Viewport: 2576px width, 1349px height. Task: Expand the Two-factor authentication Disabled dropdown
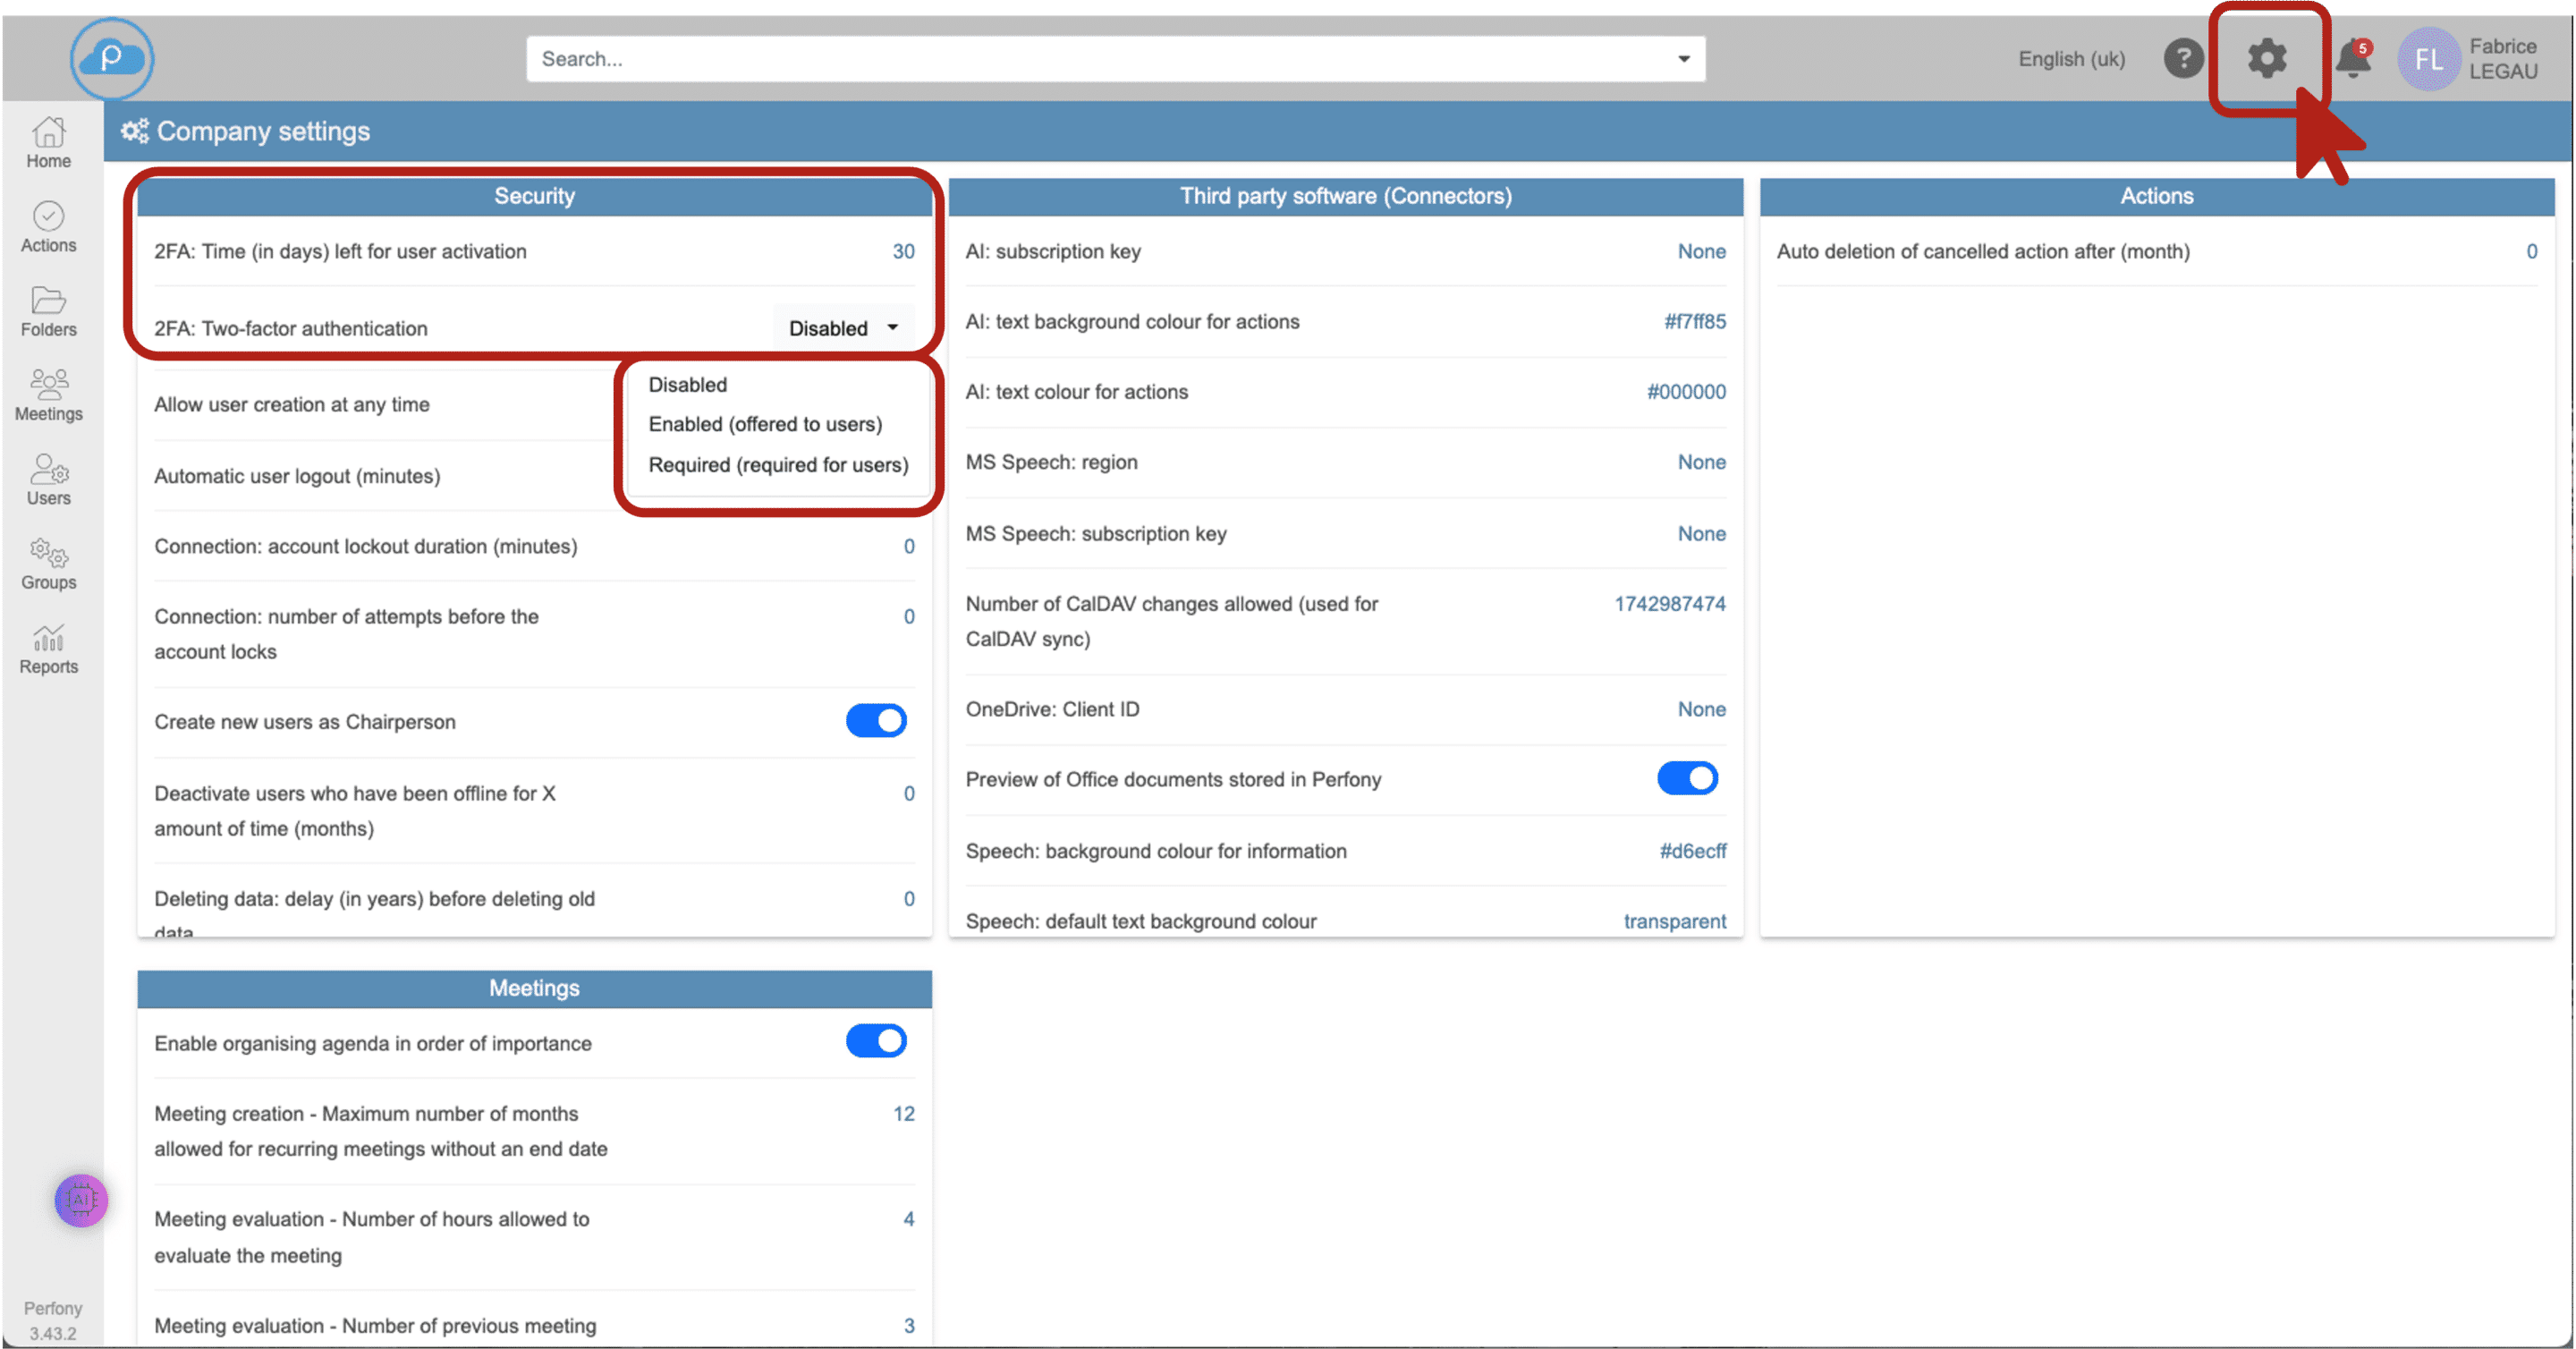pos(843,328)
